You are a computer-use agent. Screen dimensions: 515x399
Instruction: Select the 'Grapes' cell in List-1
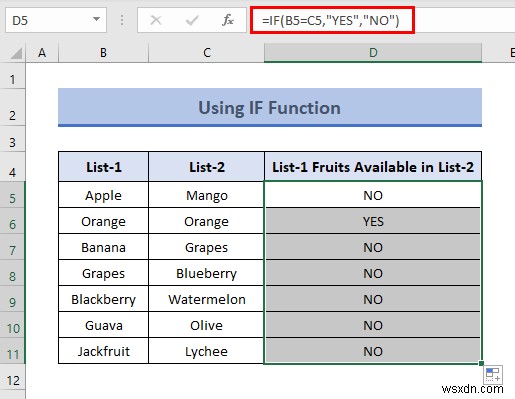coord(103,273)
